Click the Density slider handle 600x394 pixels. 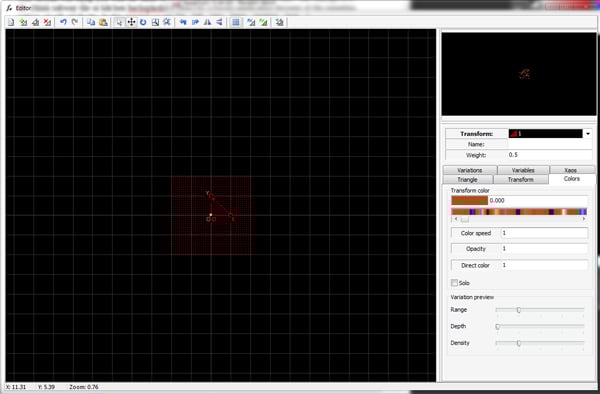click(518, 343)
